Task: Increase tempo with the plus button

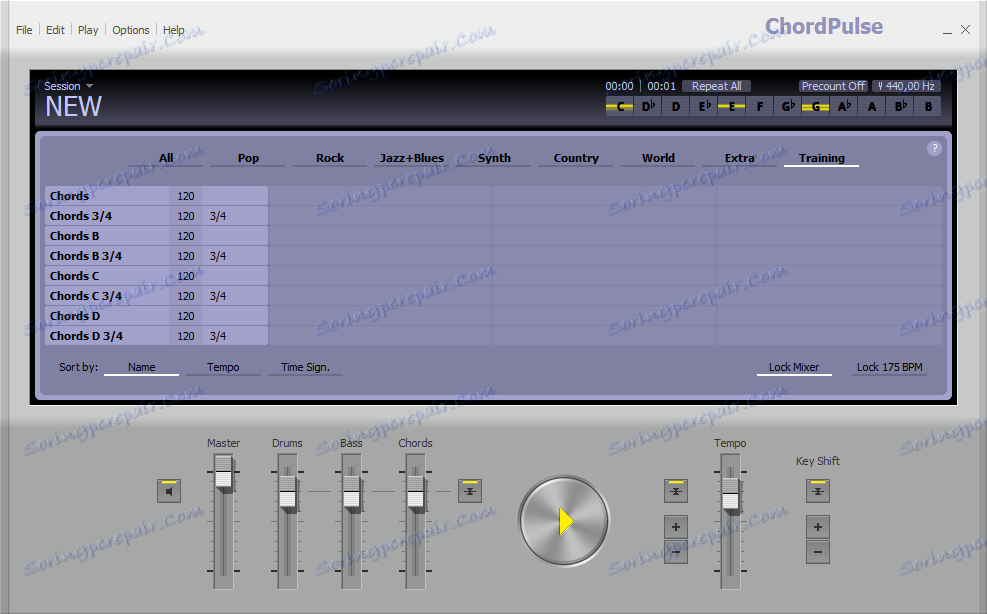Action: tap(675, 527)
